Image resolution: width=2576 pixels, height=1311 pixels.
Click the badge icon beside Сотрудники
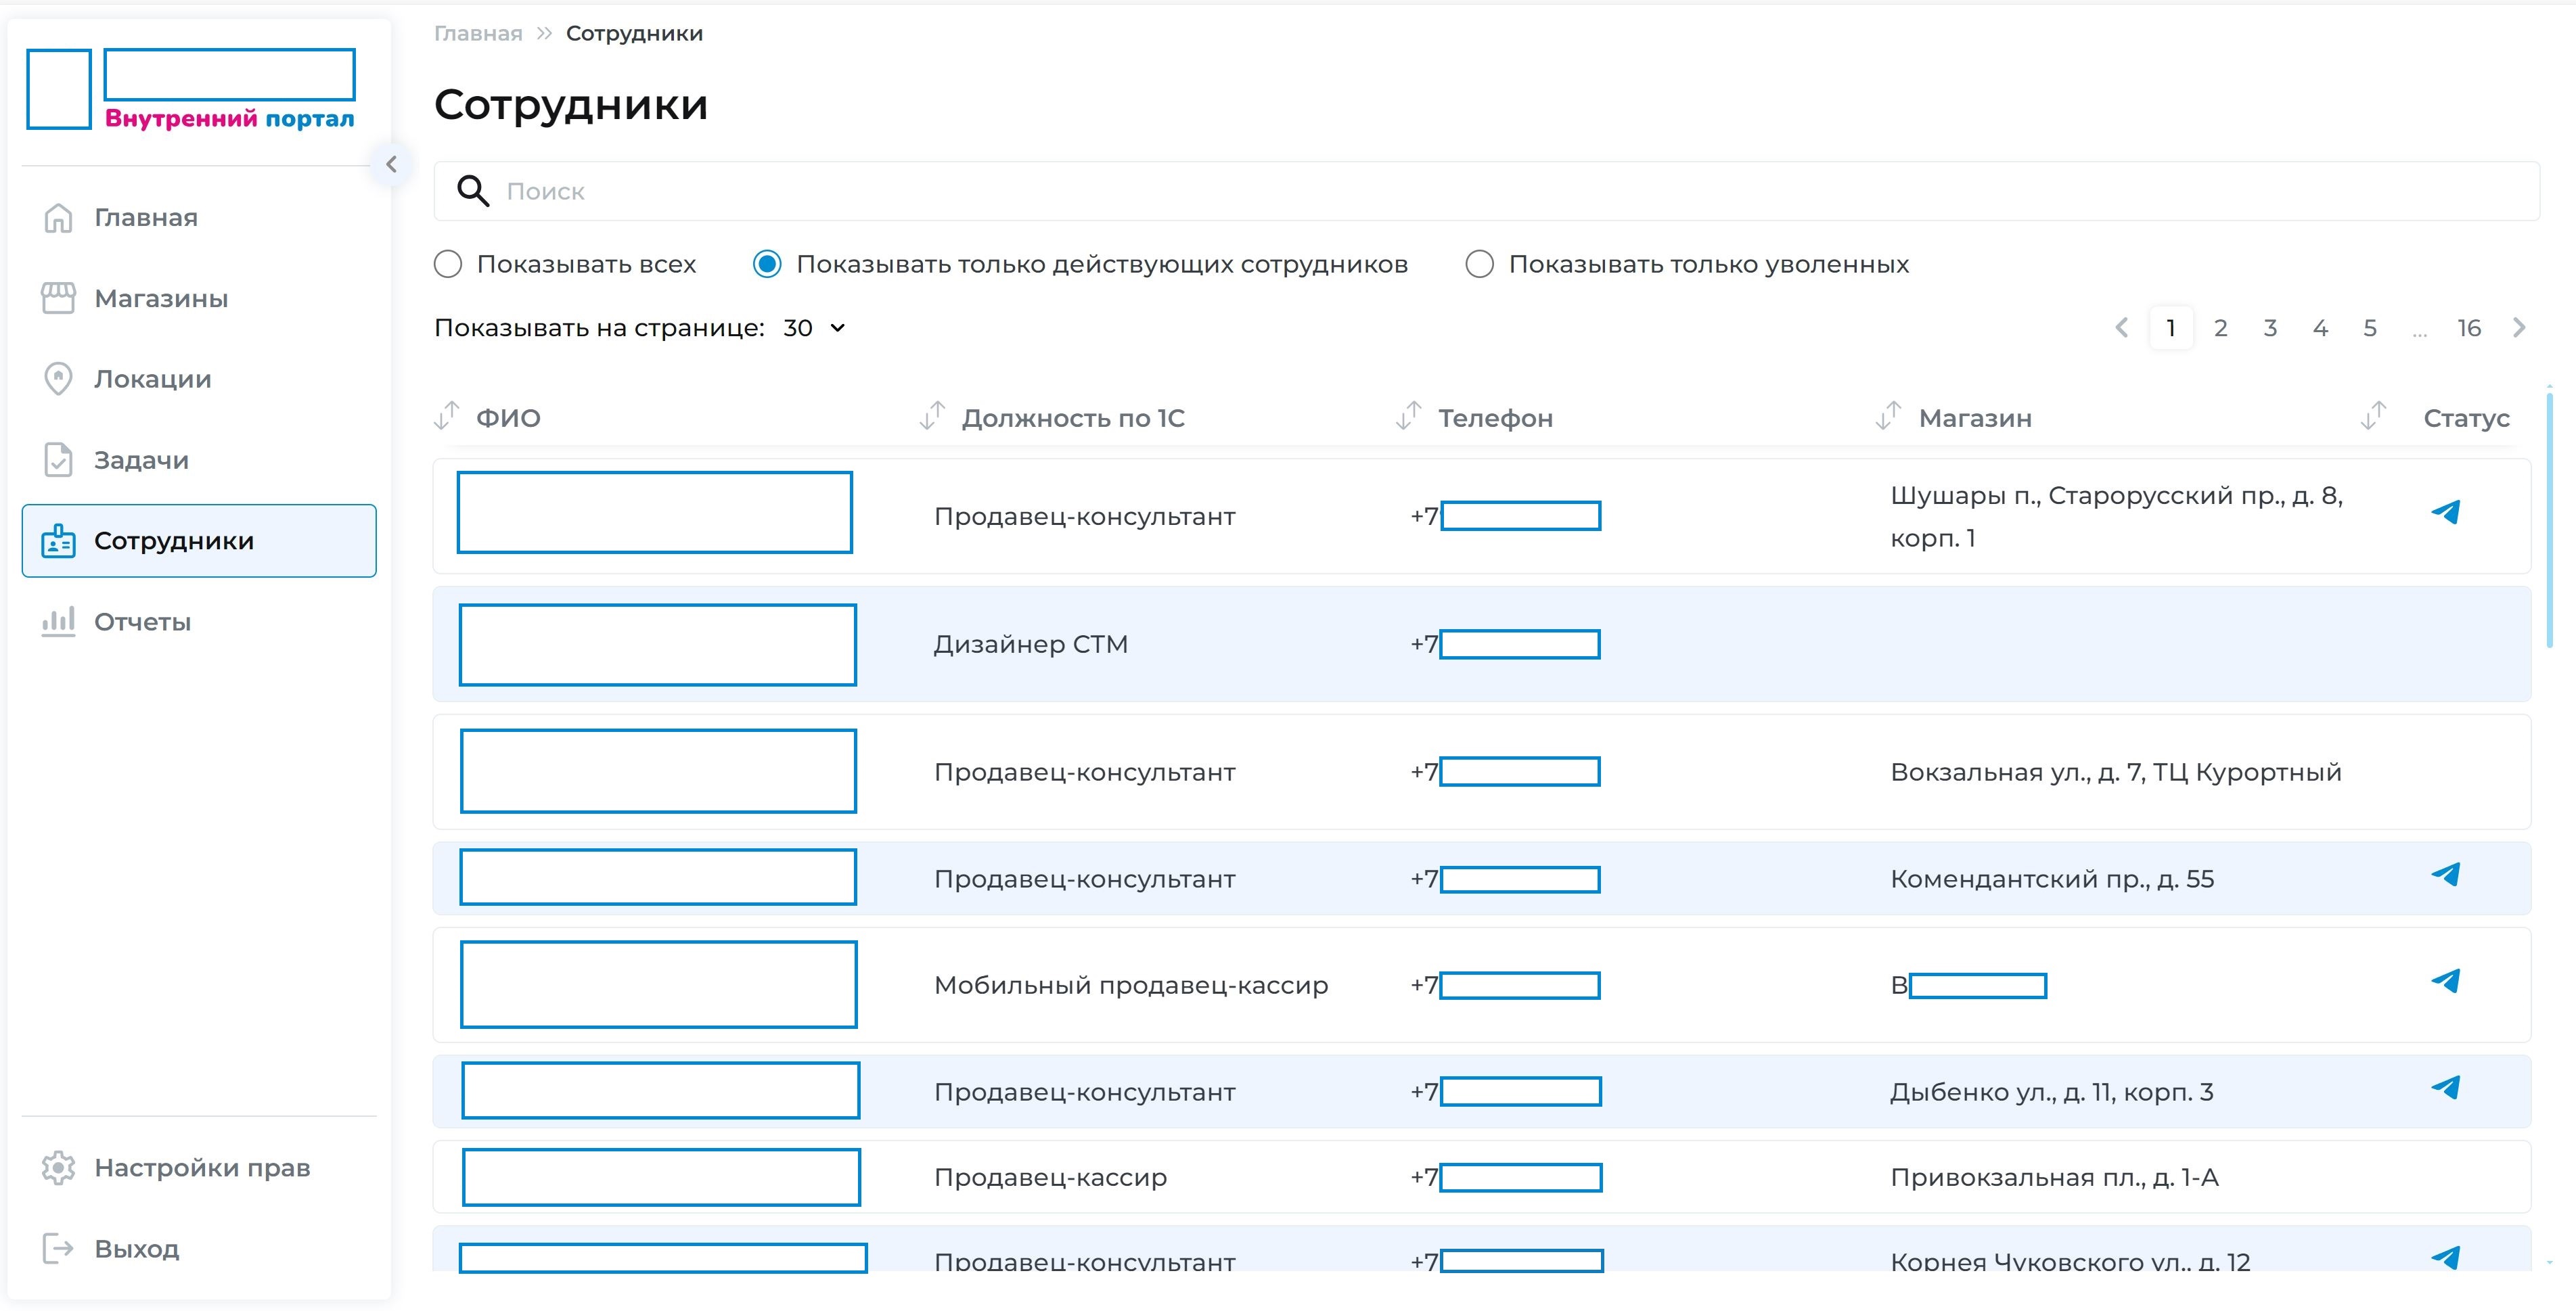[58, 540]
